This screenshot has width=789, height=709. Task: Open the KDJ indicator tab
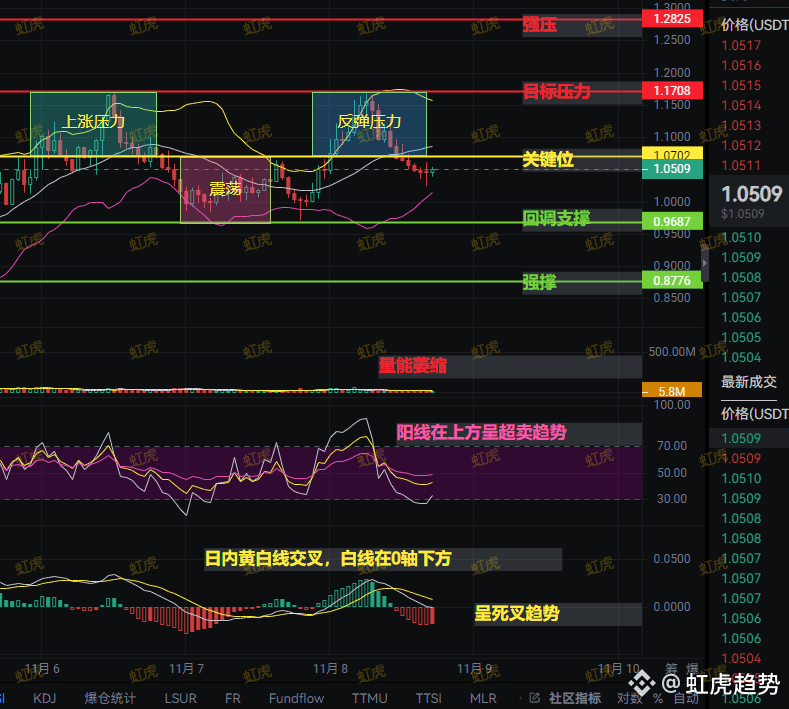[45, 698]
